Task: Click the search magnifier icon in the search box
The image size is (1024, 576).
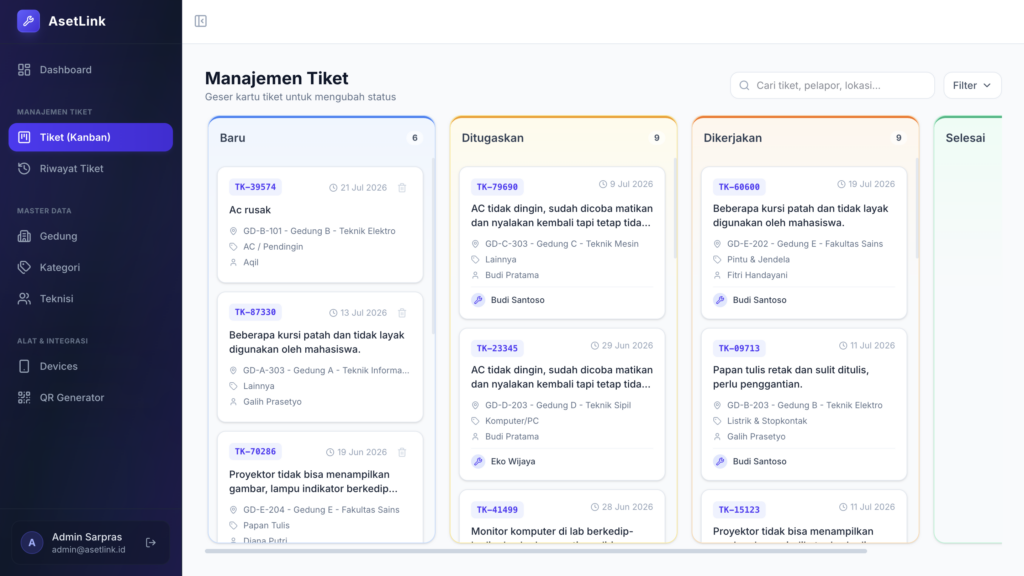Action: pyautogui.click(x=744, y=86)
